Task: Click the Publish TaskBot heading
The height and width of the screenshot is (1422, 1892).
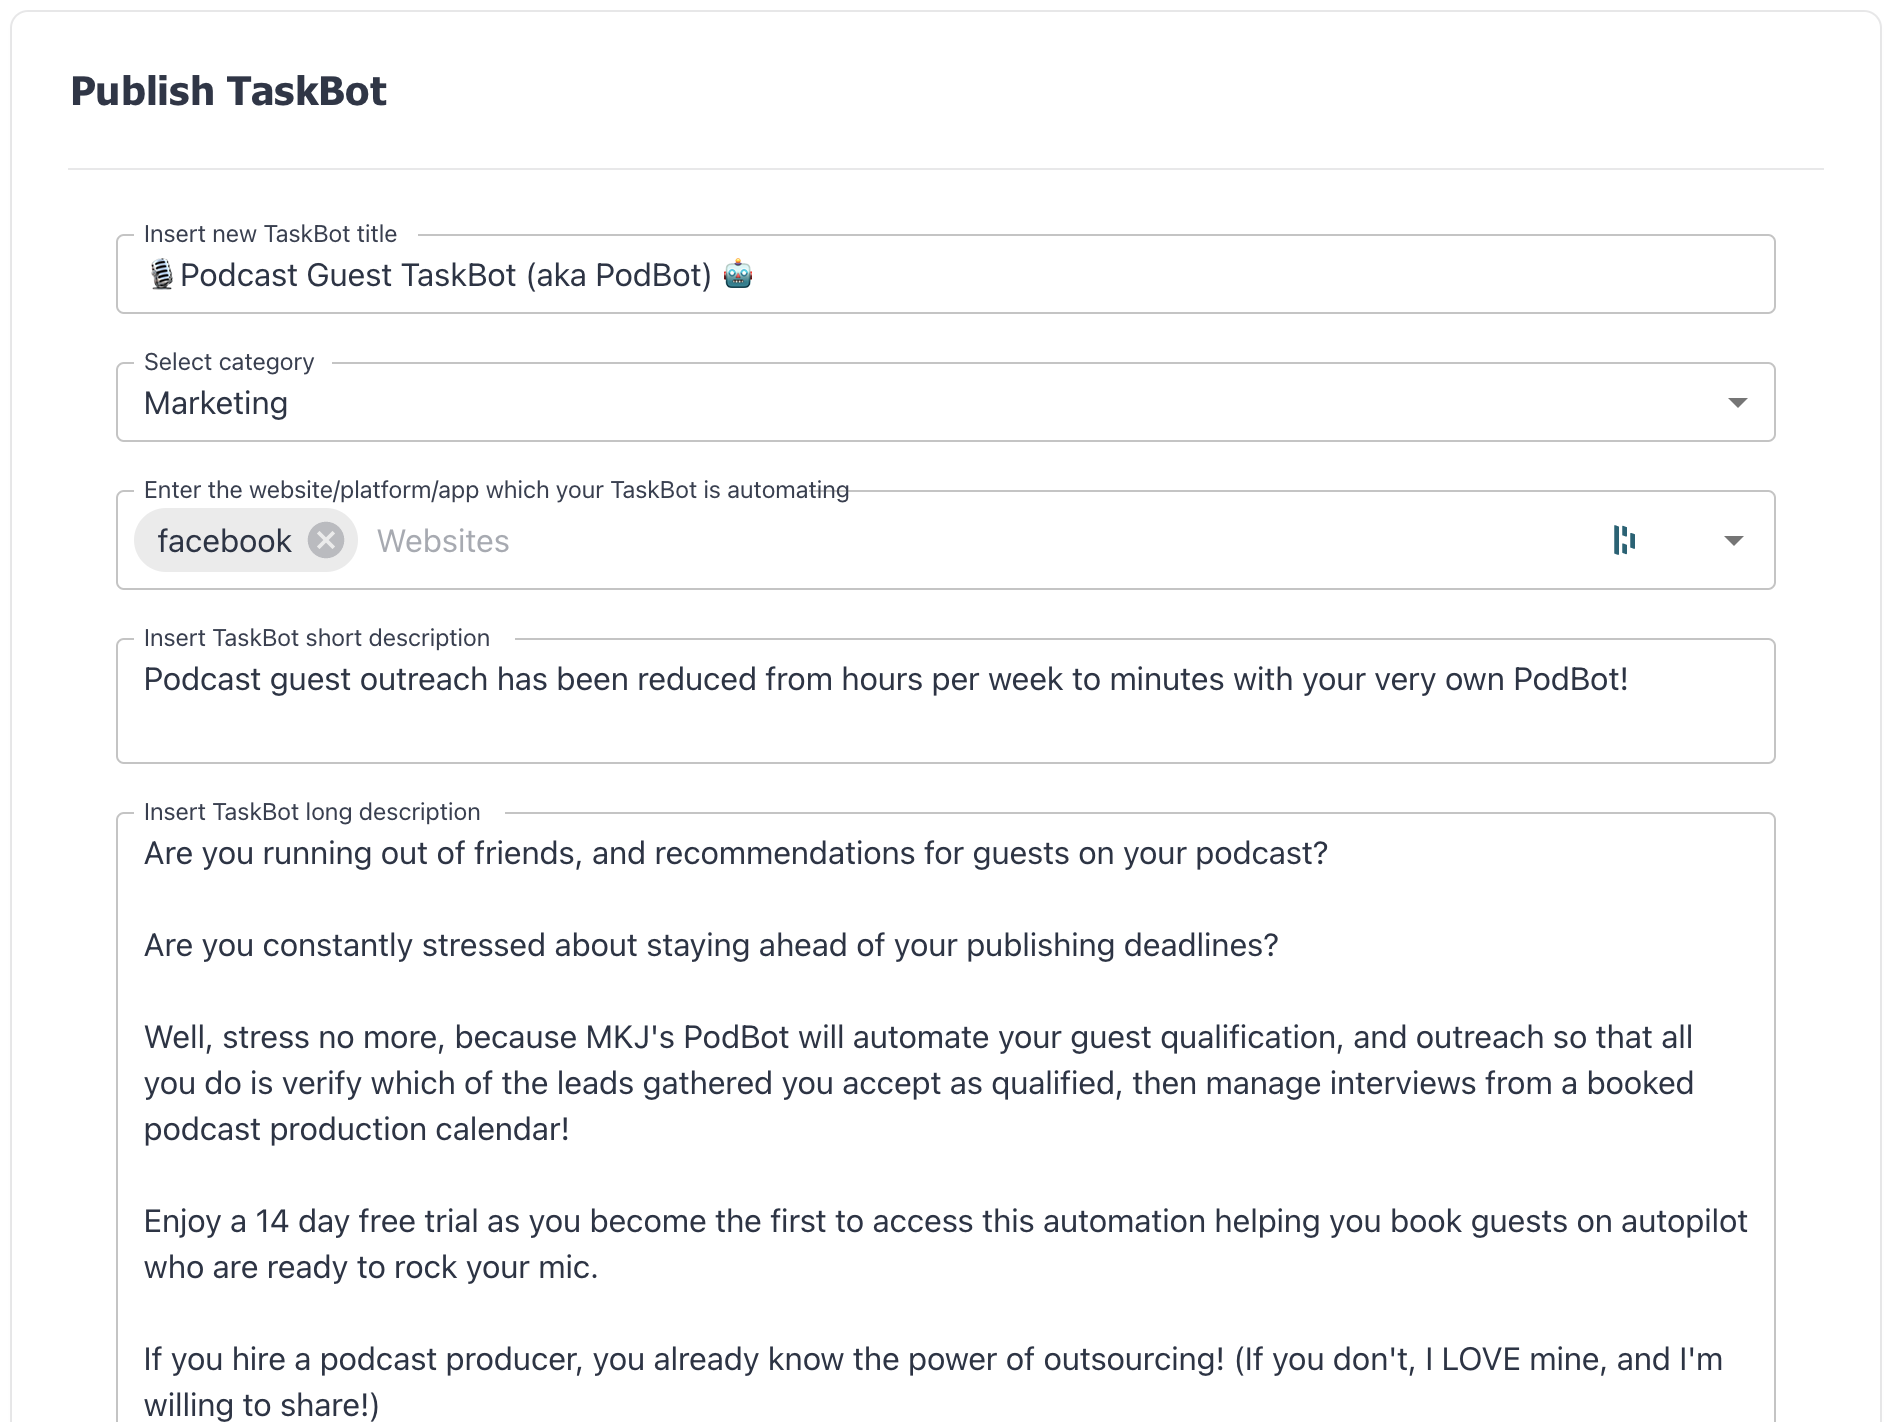Action: (x=227, y=90)
